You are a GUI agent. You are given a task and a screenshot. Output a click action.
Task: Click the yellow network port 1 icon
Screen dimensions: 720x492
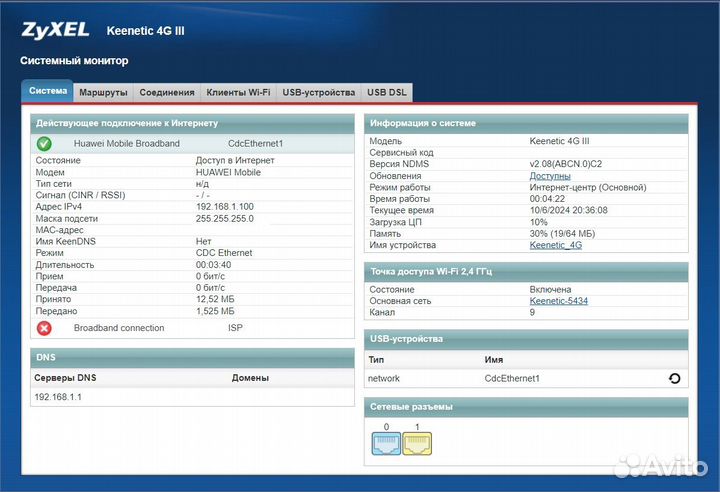click(x=417, y=442)
